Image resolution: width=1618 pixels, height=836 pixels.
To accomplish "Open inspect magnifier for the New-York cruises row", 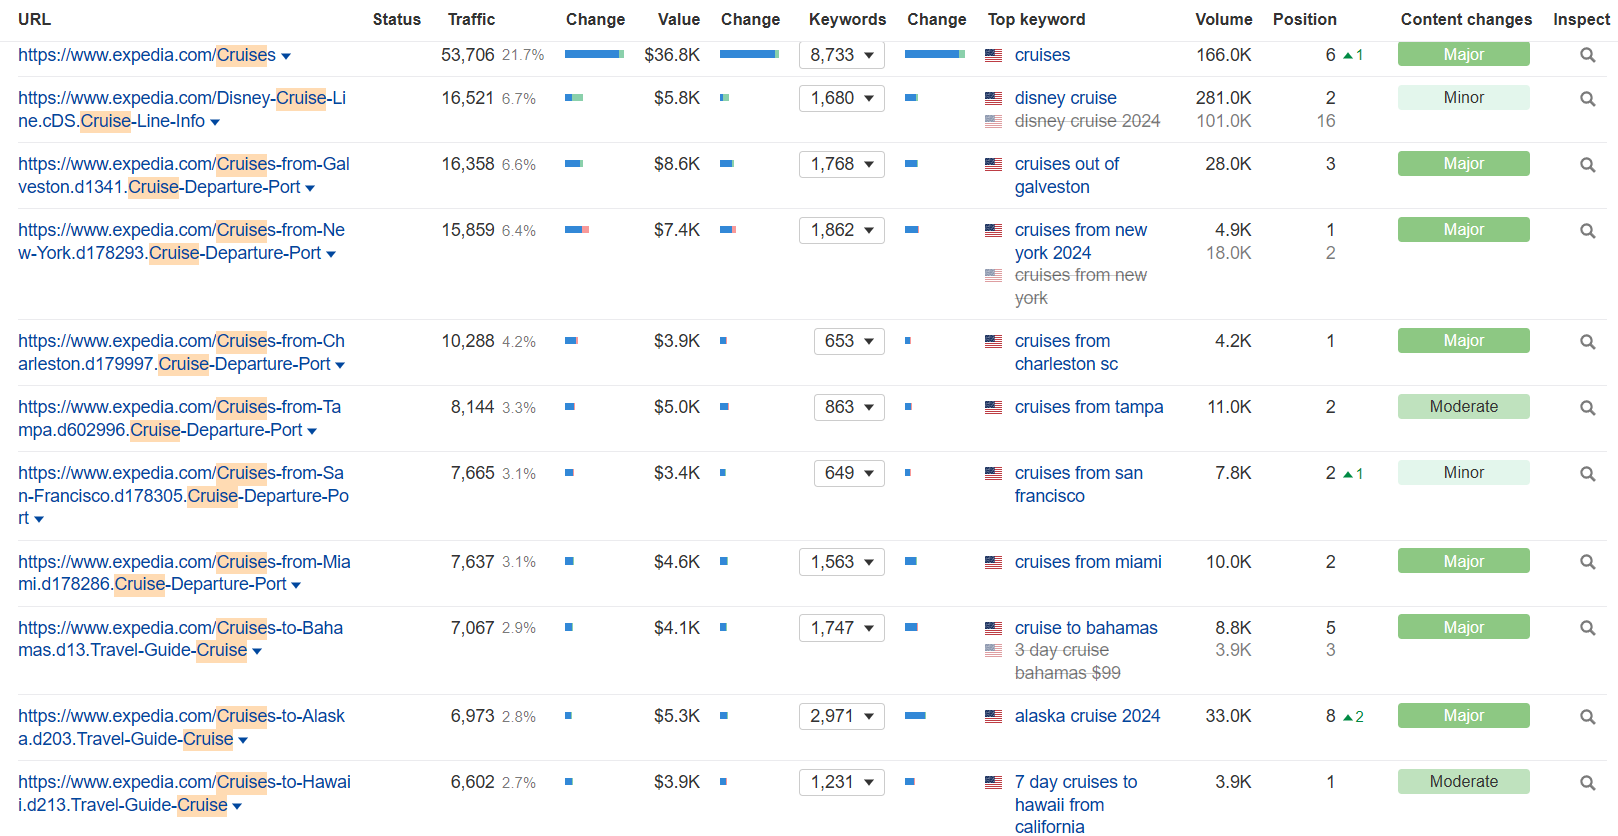I will (1587, 230).
